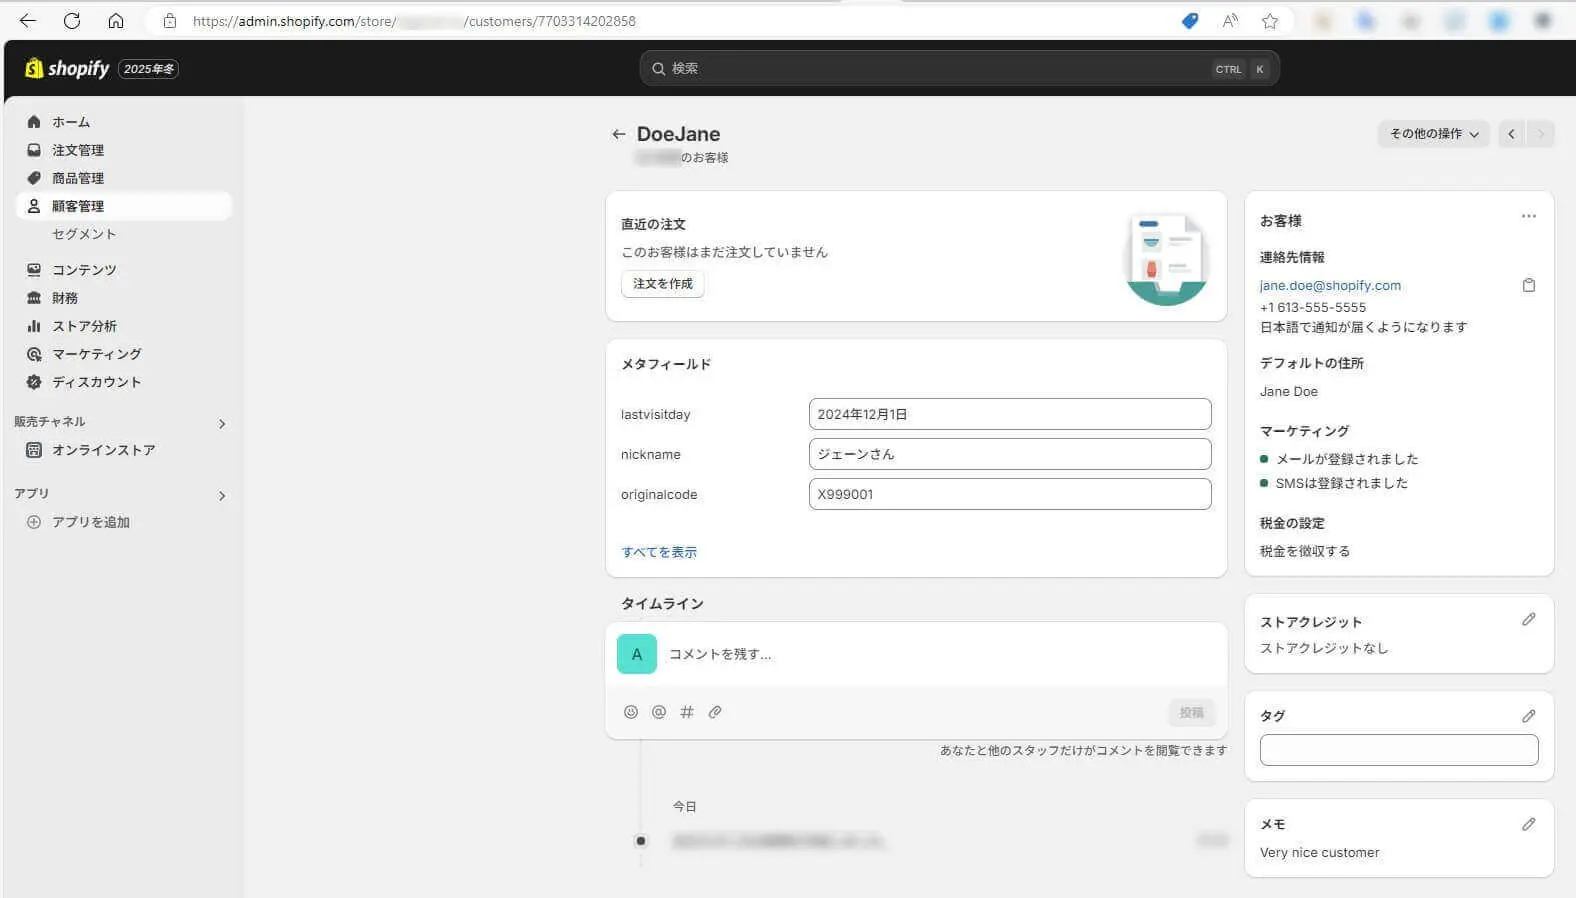1576x898 pixels.
Task: Select 顧客管理 in the sidebar
Action: click(124, 206)
